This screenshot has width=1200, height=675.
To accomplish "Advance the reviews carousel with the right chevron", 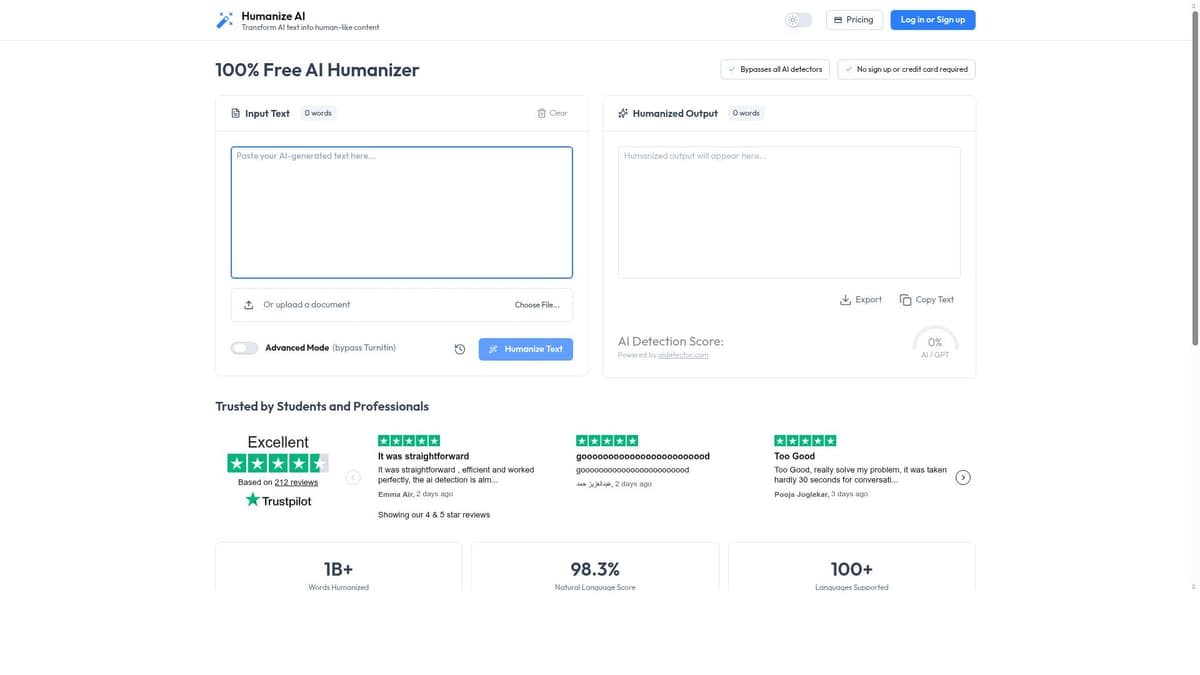I will [x=963, y=477].
